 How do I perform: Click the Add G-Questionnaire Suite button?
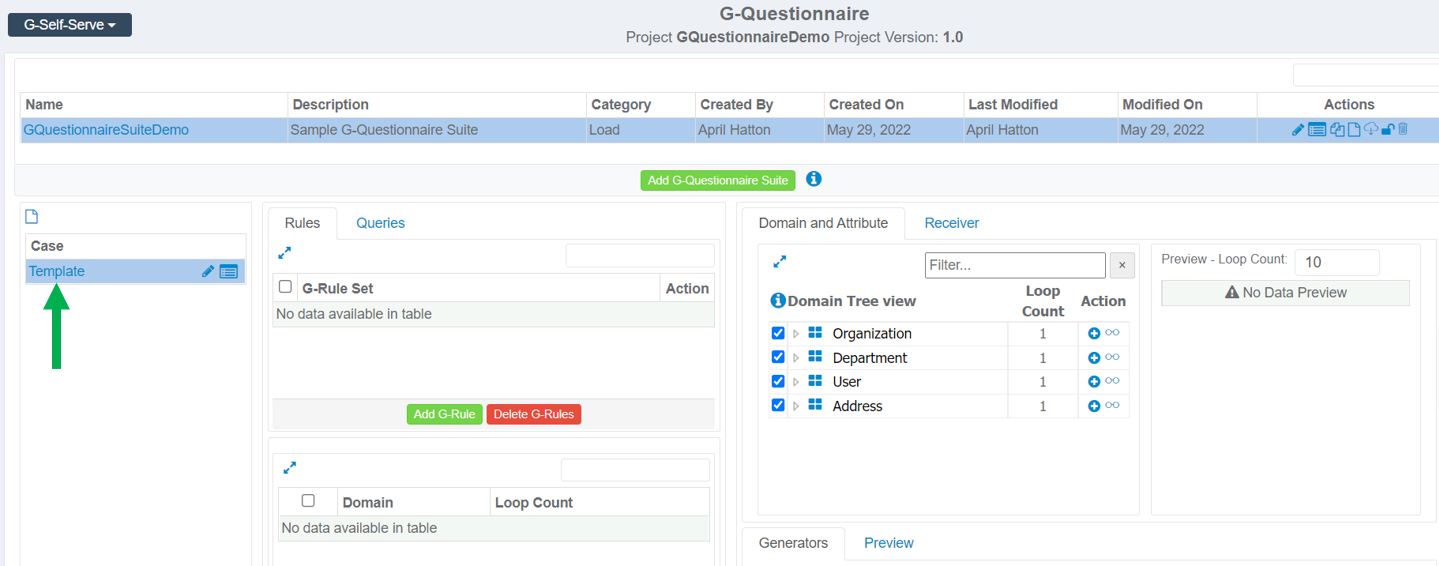tap(718, 180)
